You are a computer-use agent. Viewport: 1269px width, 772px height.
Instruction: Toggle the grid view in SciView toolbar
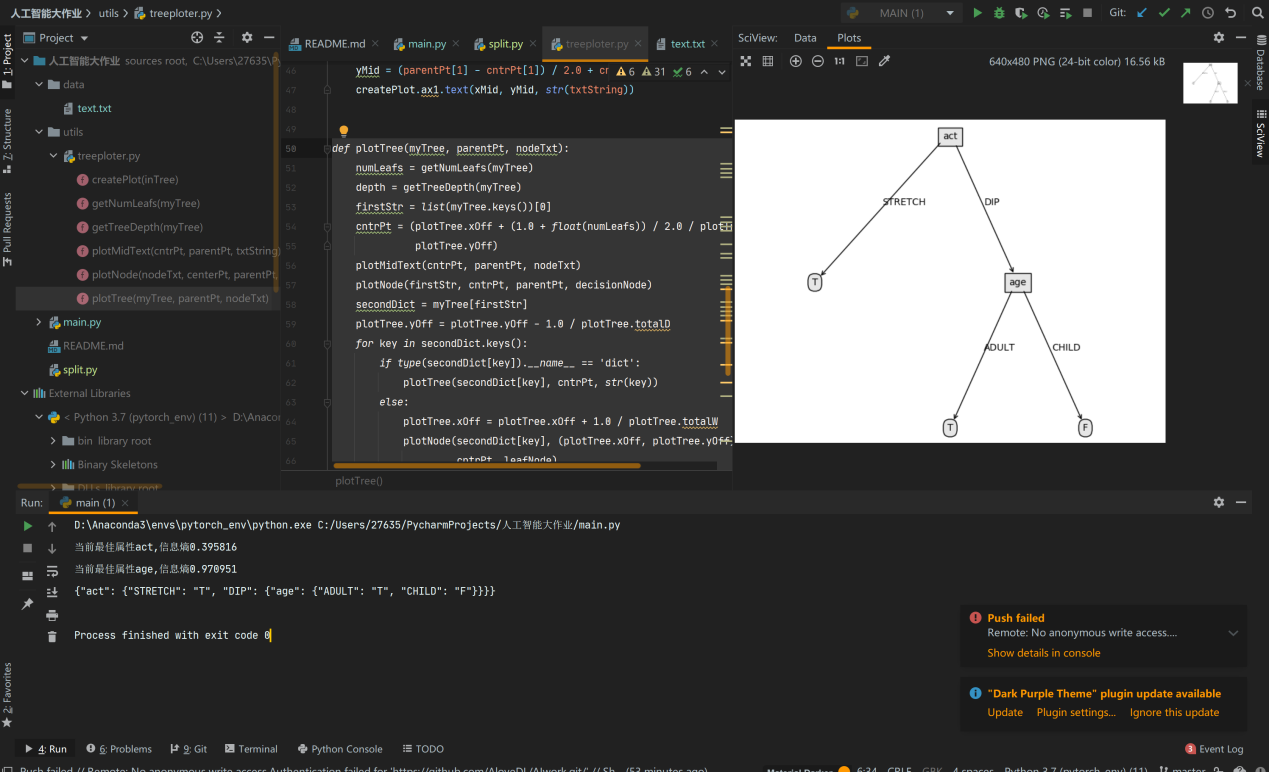pyautogui.click(x=768, y=61)
